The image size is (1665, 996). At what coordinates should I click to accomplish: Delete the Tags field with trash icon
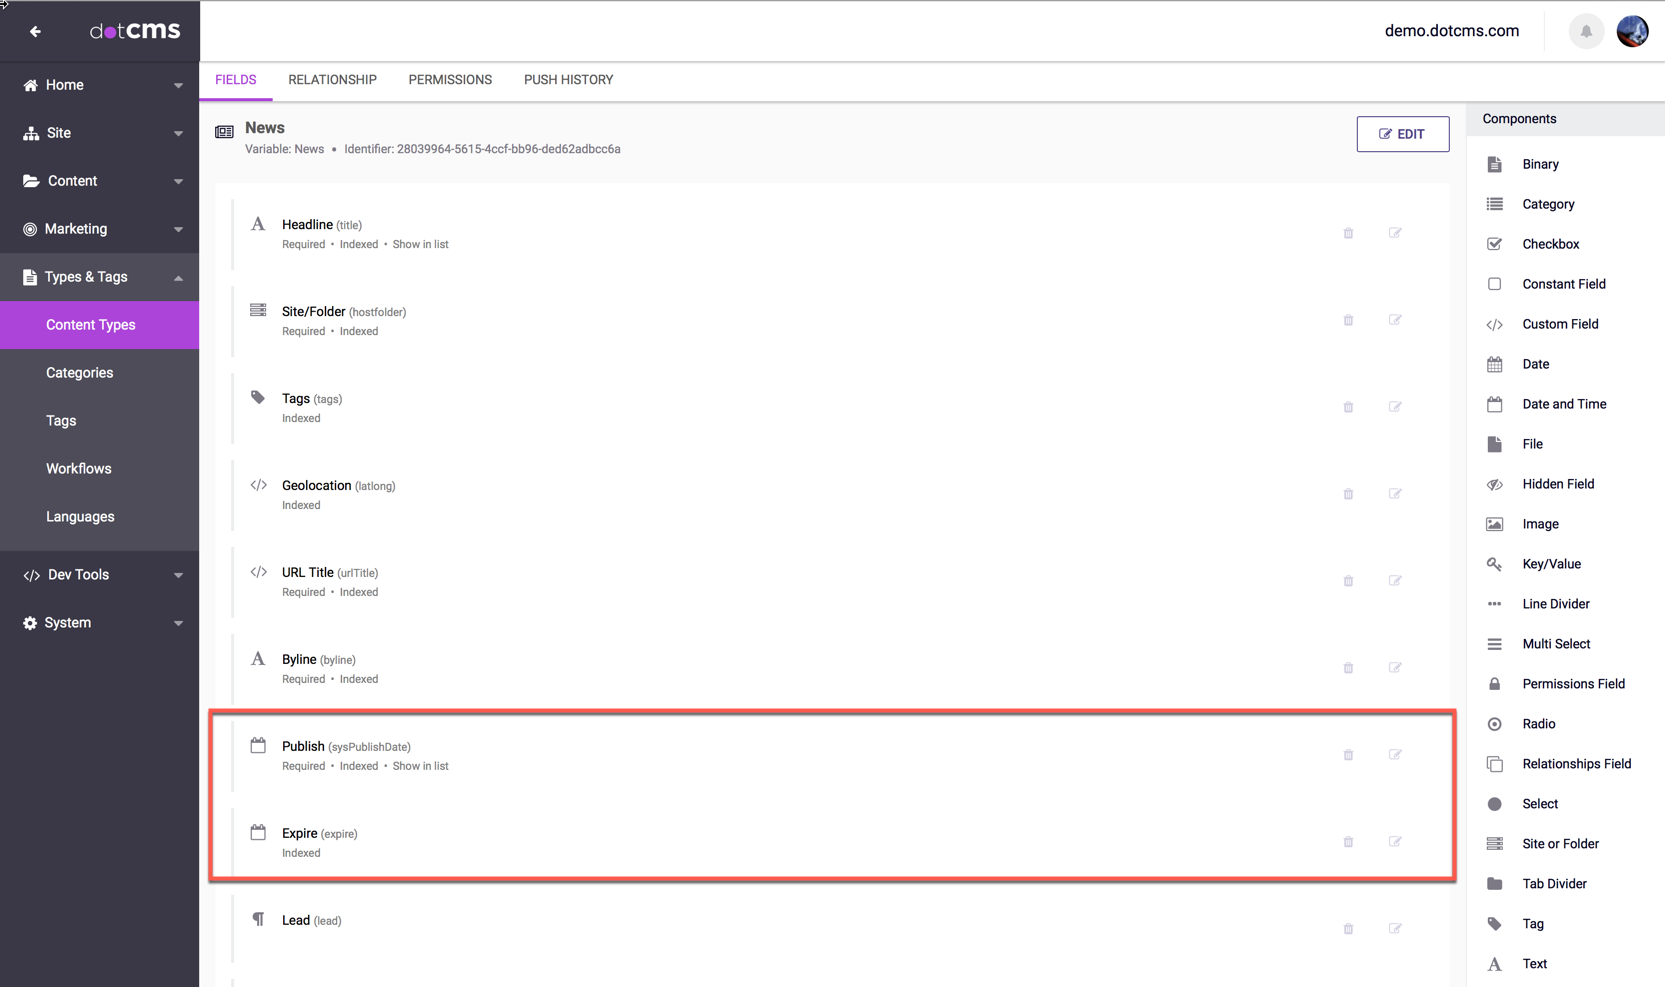(1348, 407)
